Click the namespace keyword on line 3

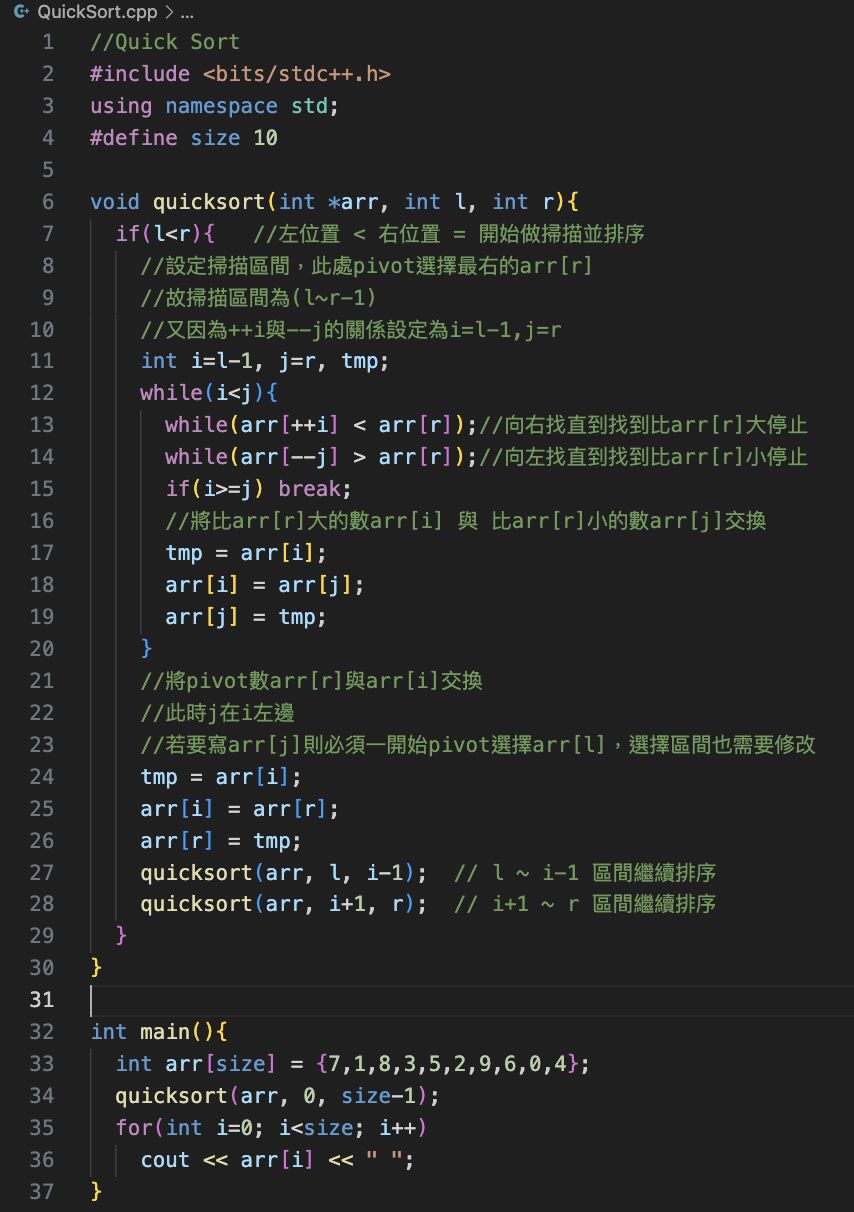(221, 106)
